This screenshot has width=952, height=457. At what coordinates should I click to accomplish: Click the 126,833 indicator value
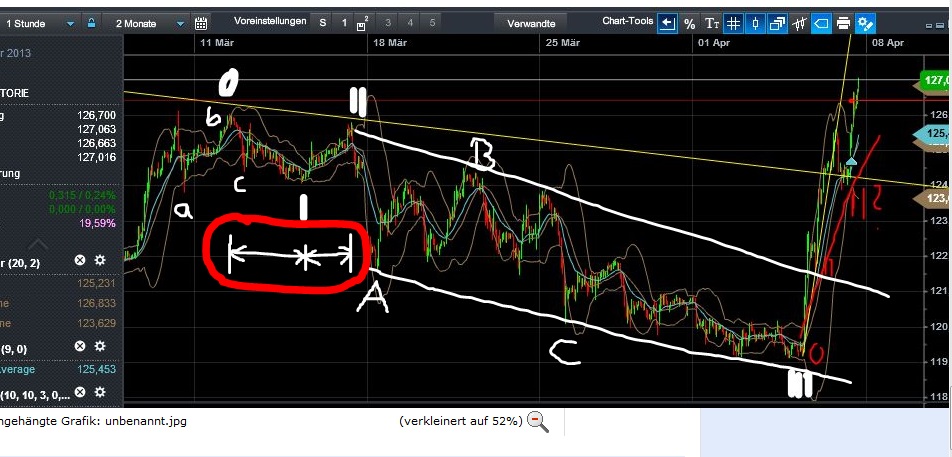tap(97, 303)
